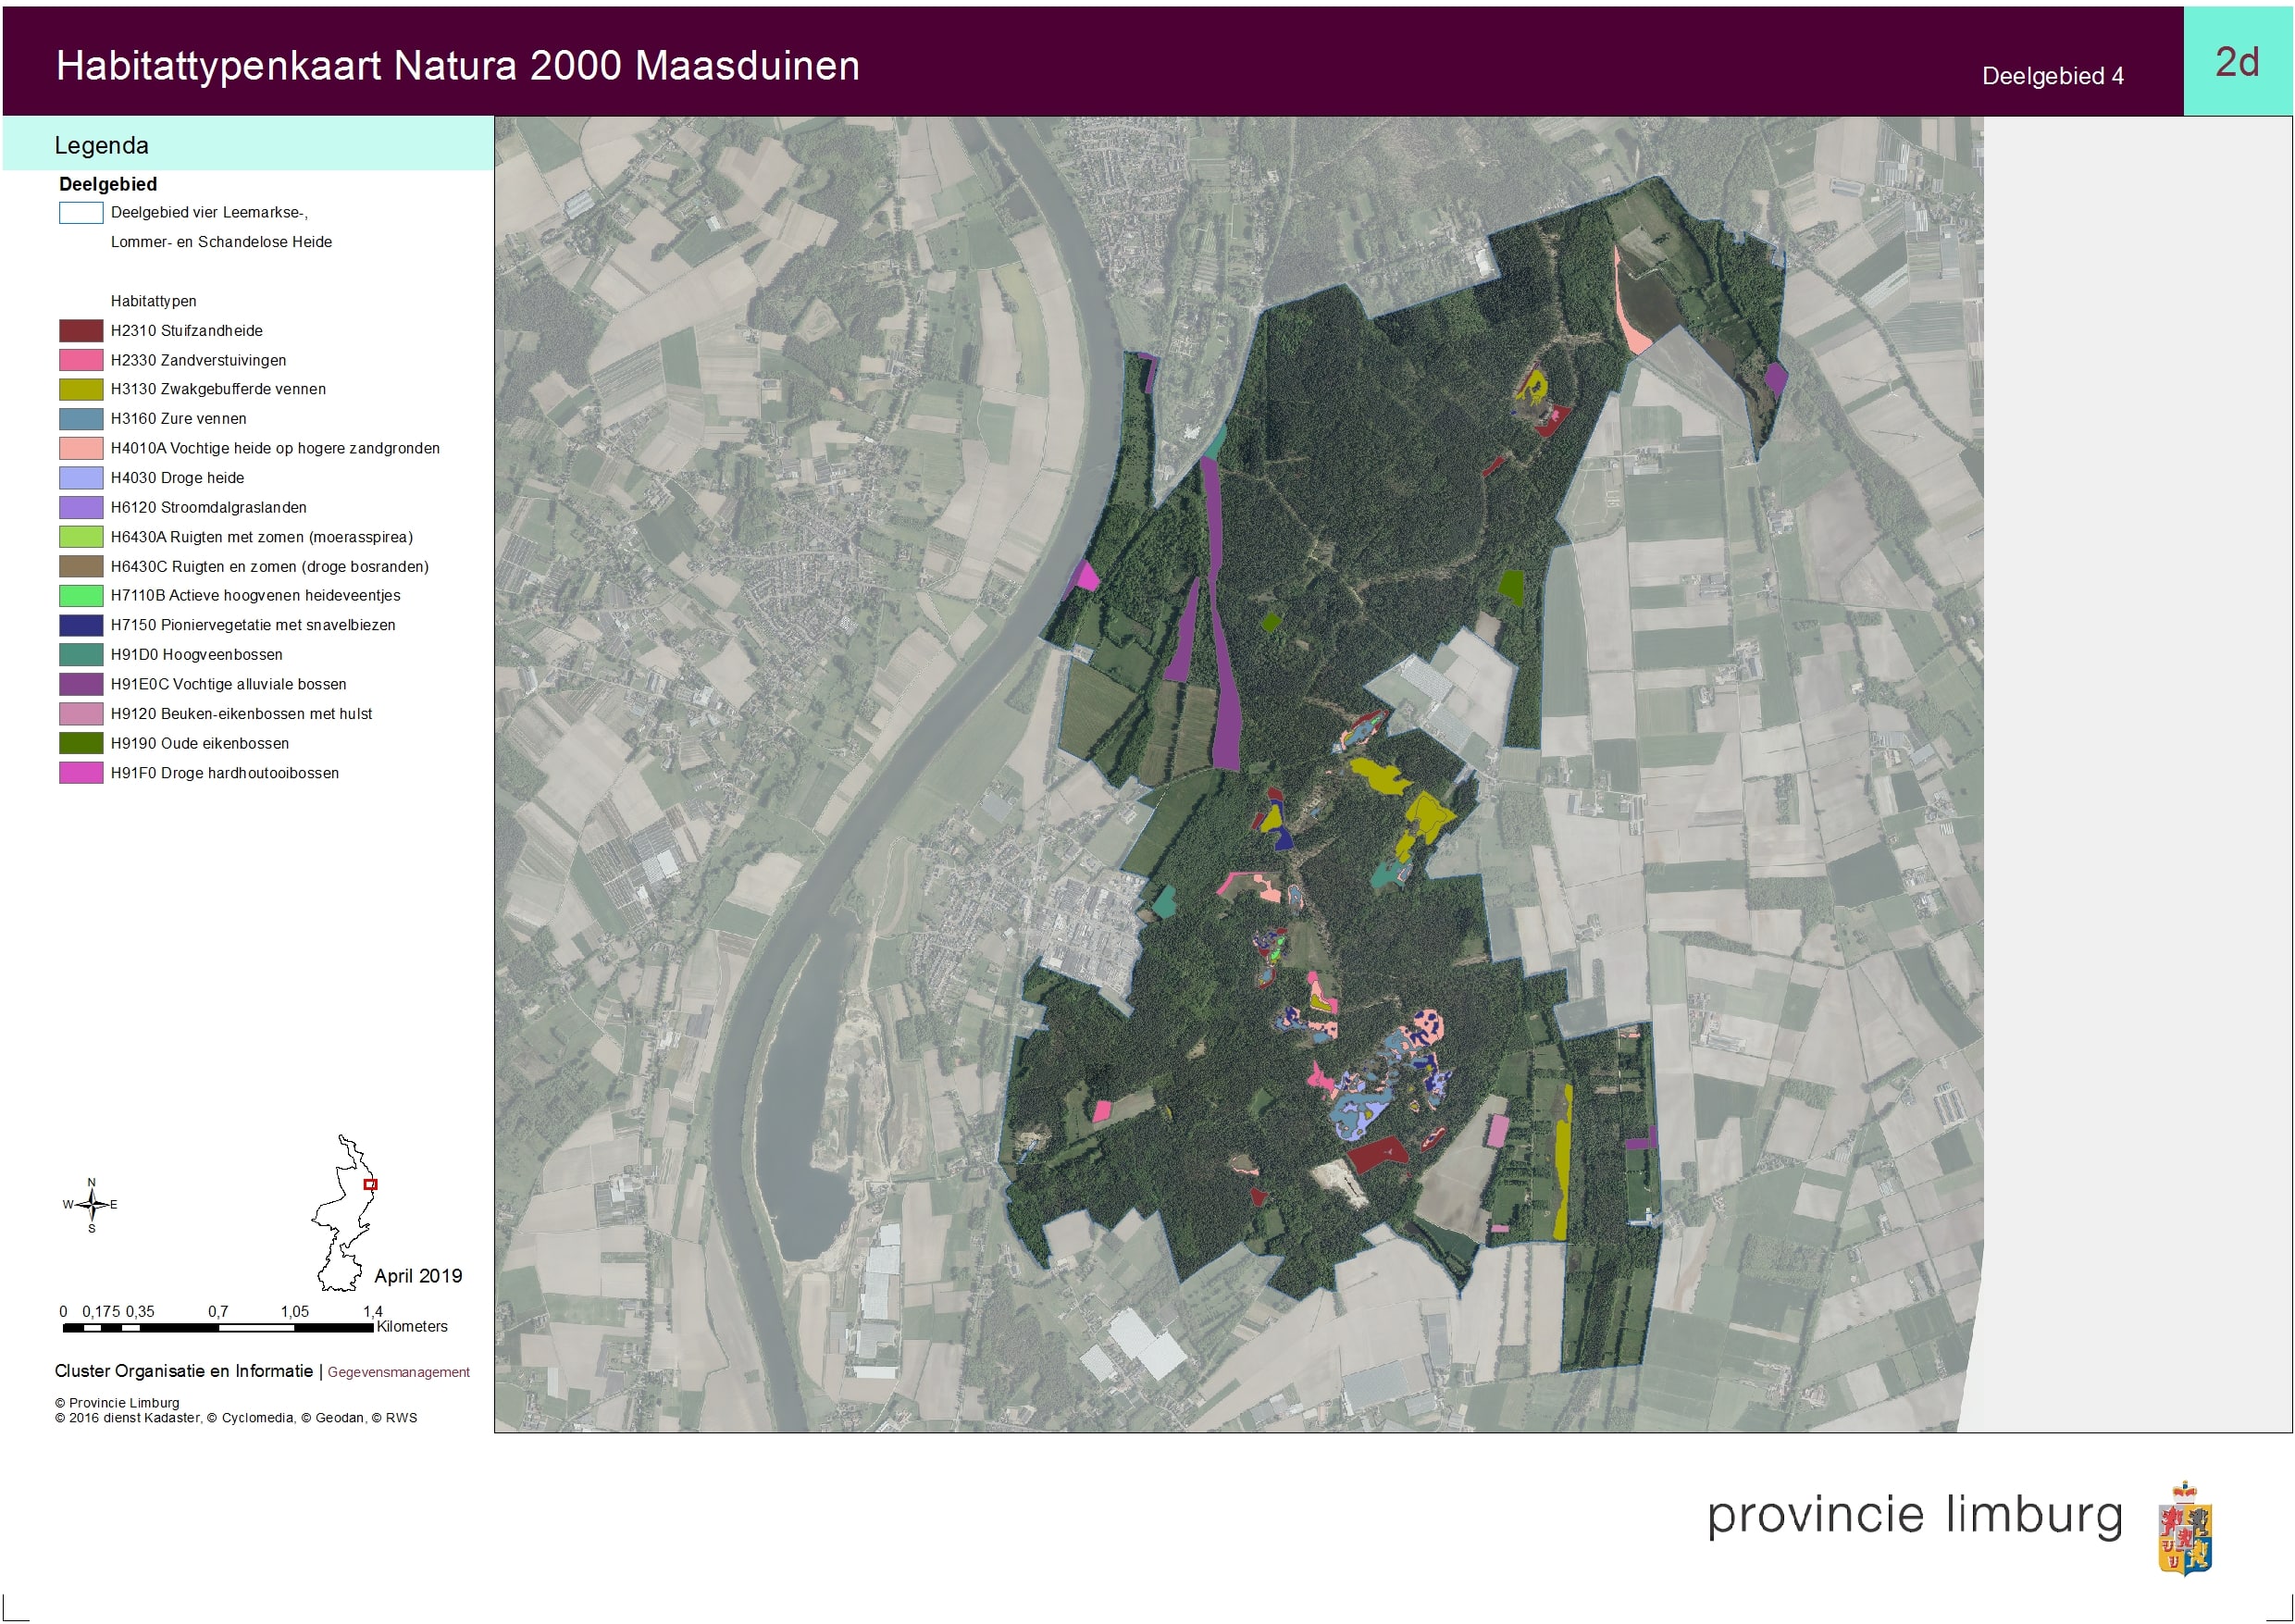Click the H7110B Actieve hoogvenen green swatch

click(x=81, y=596)
